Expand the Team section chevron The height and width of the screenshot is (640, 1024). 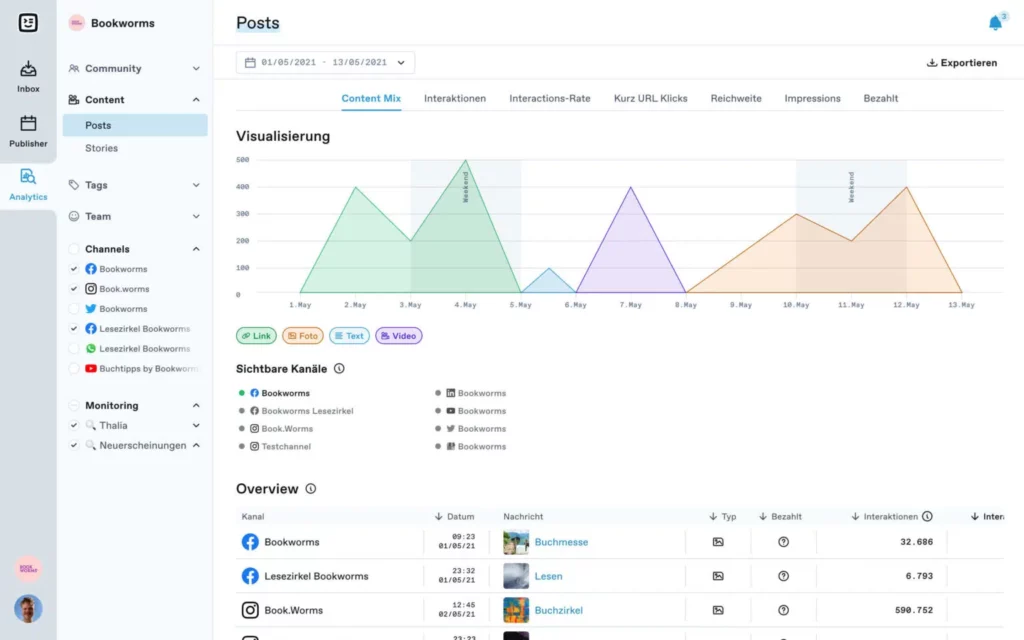tap(196, 216)
